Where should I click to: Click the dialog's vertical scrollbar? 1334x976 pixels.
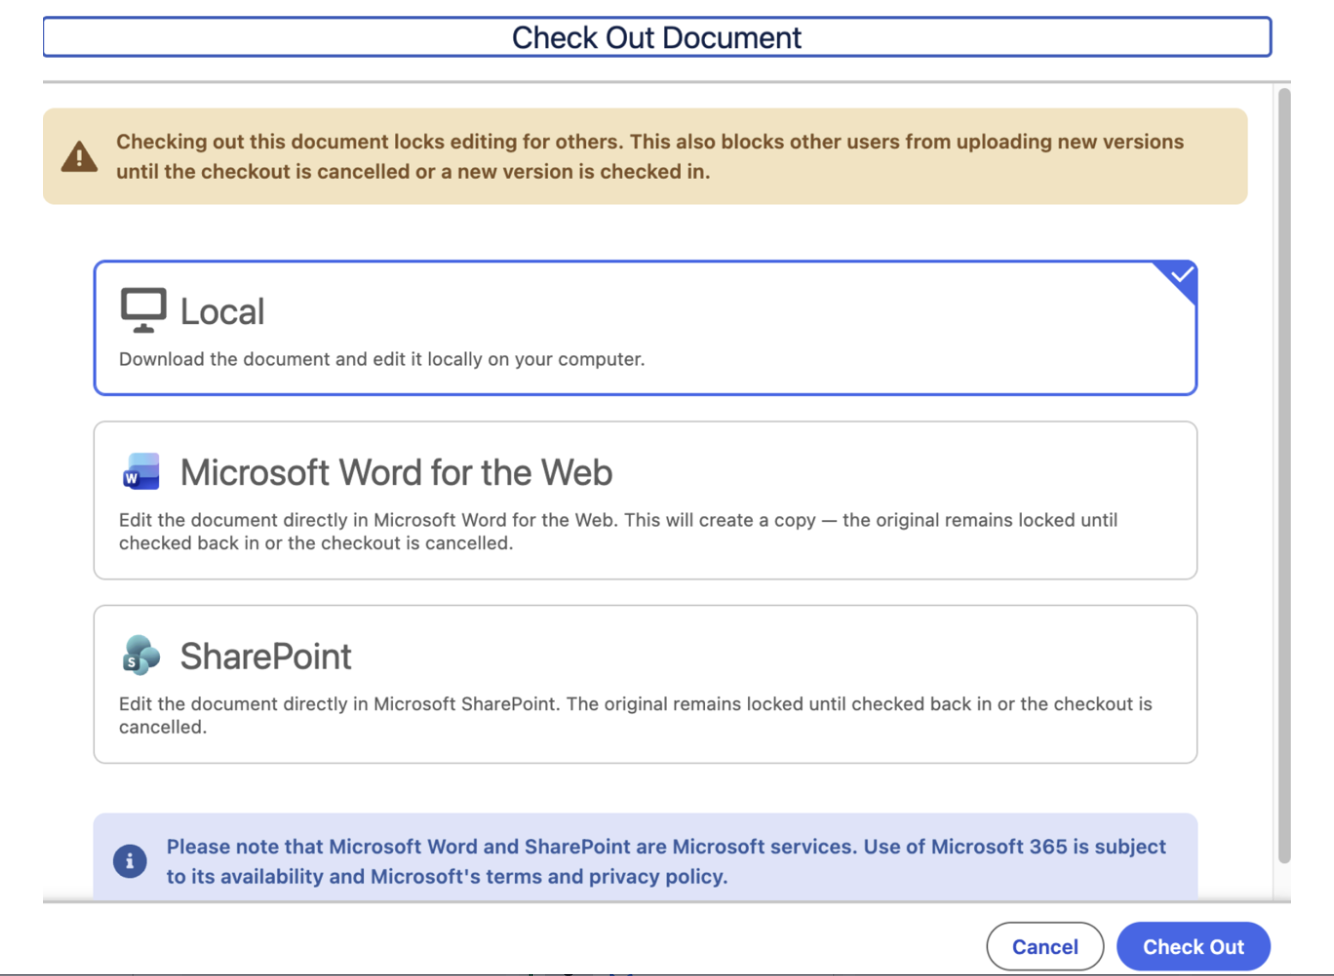[1284, 475]
